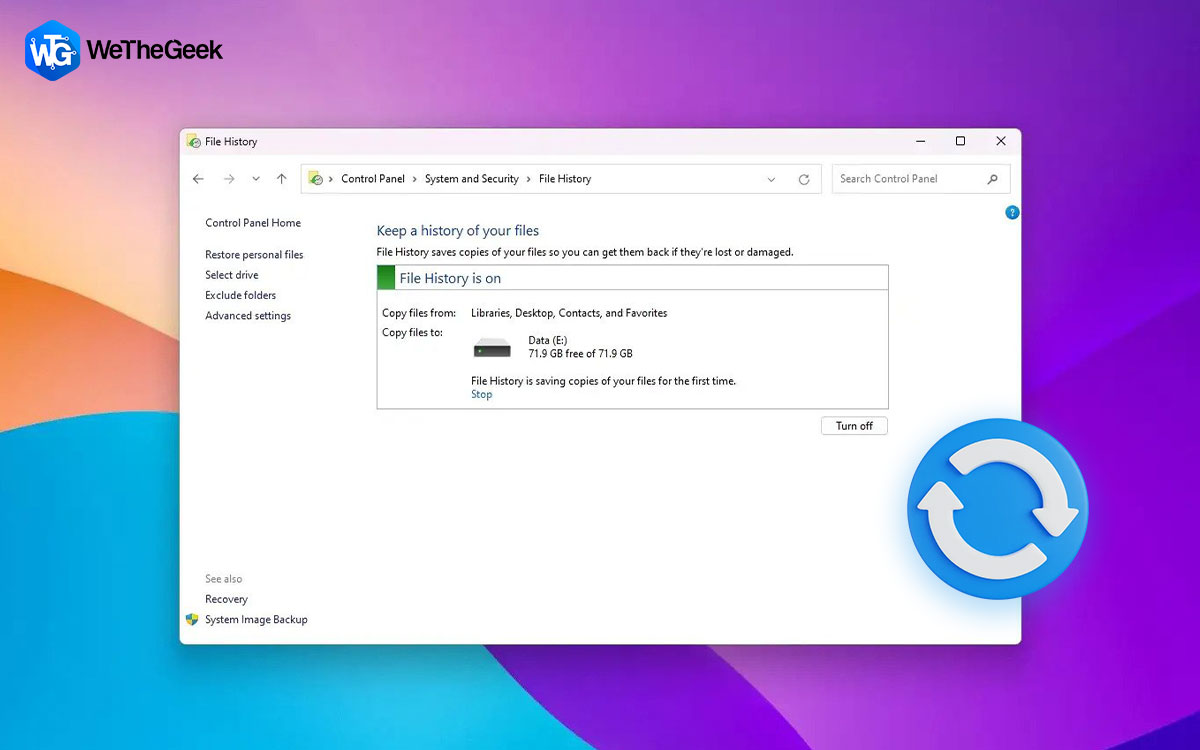Open Exclude folders link
Image resolution: width=1200 pixels, height=750 pixels.
241,295
